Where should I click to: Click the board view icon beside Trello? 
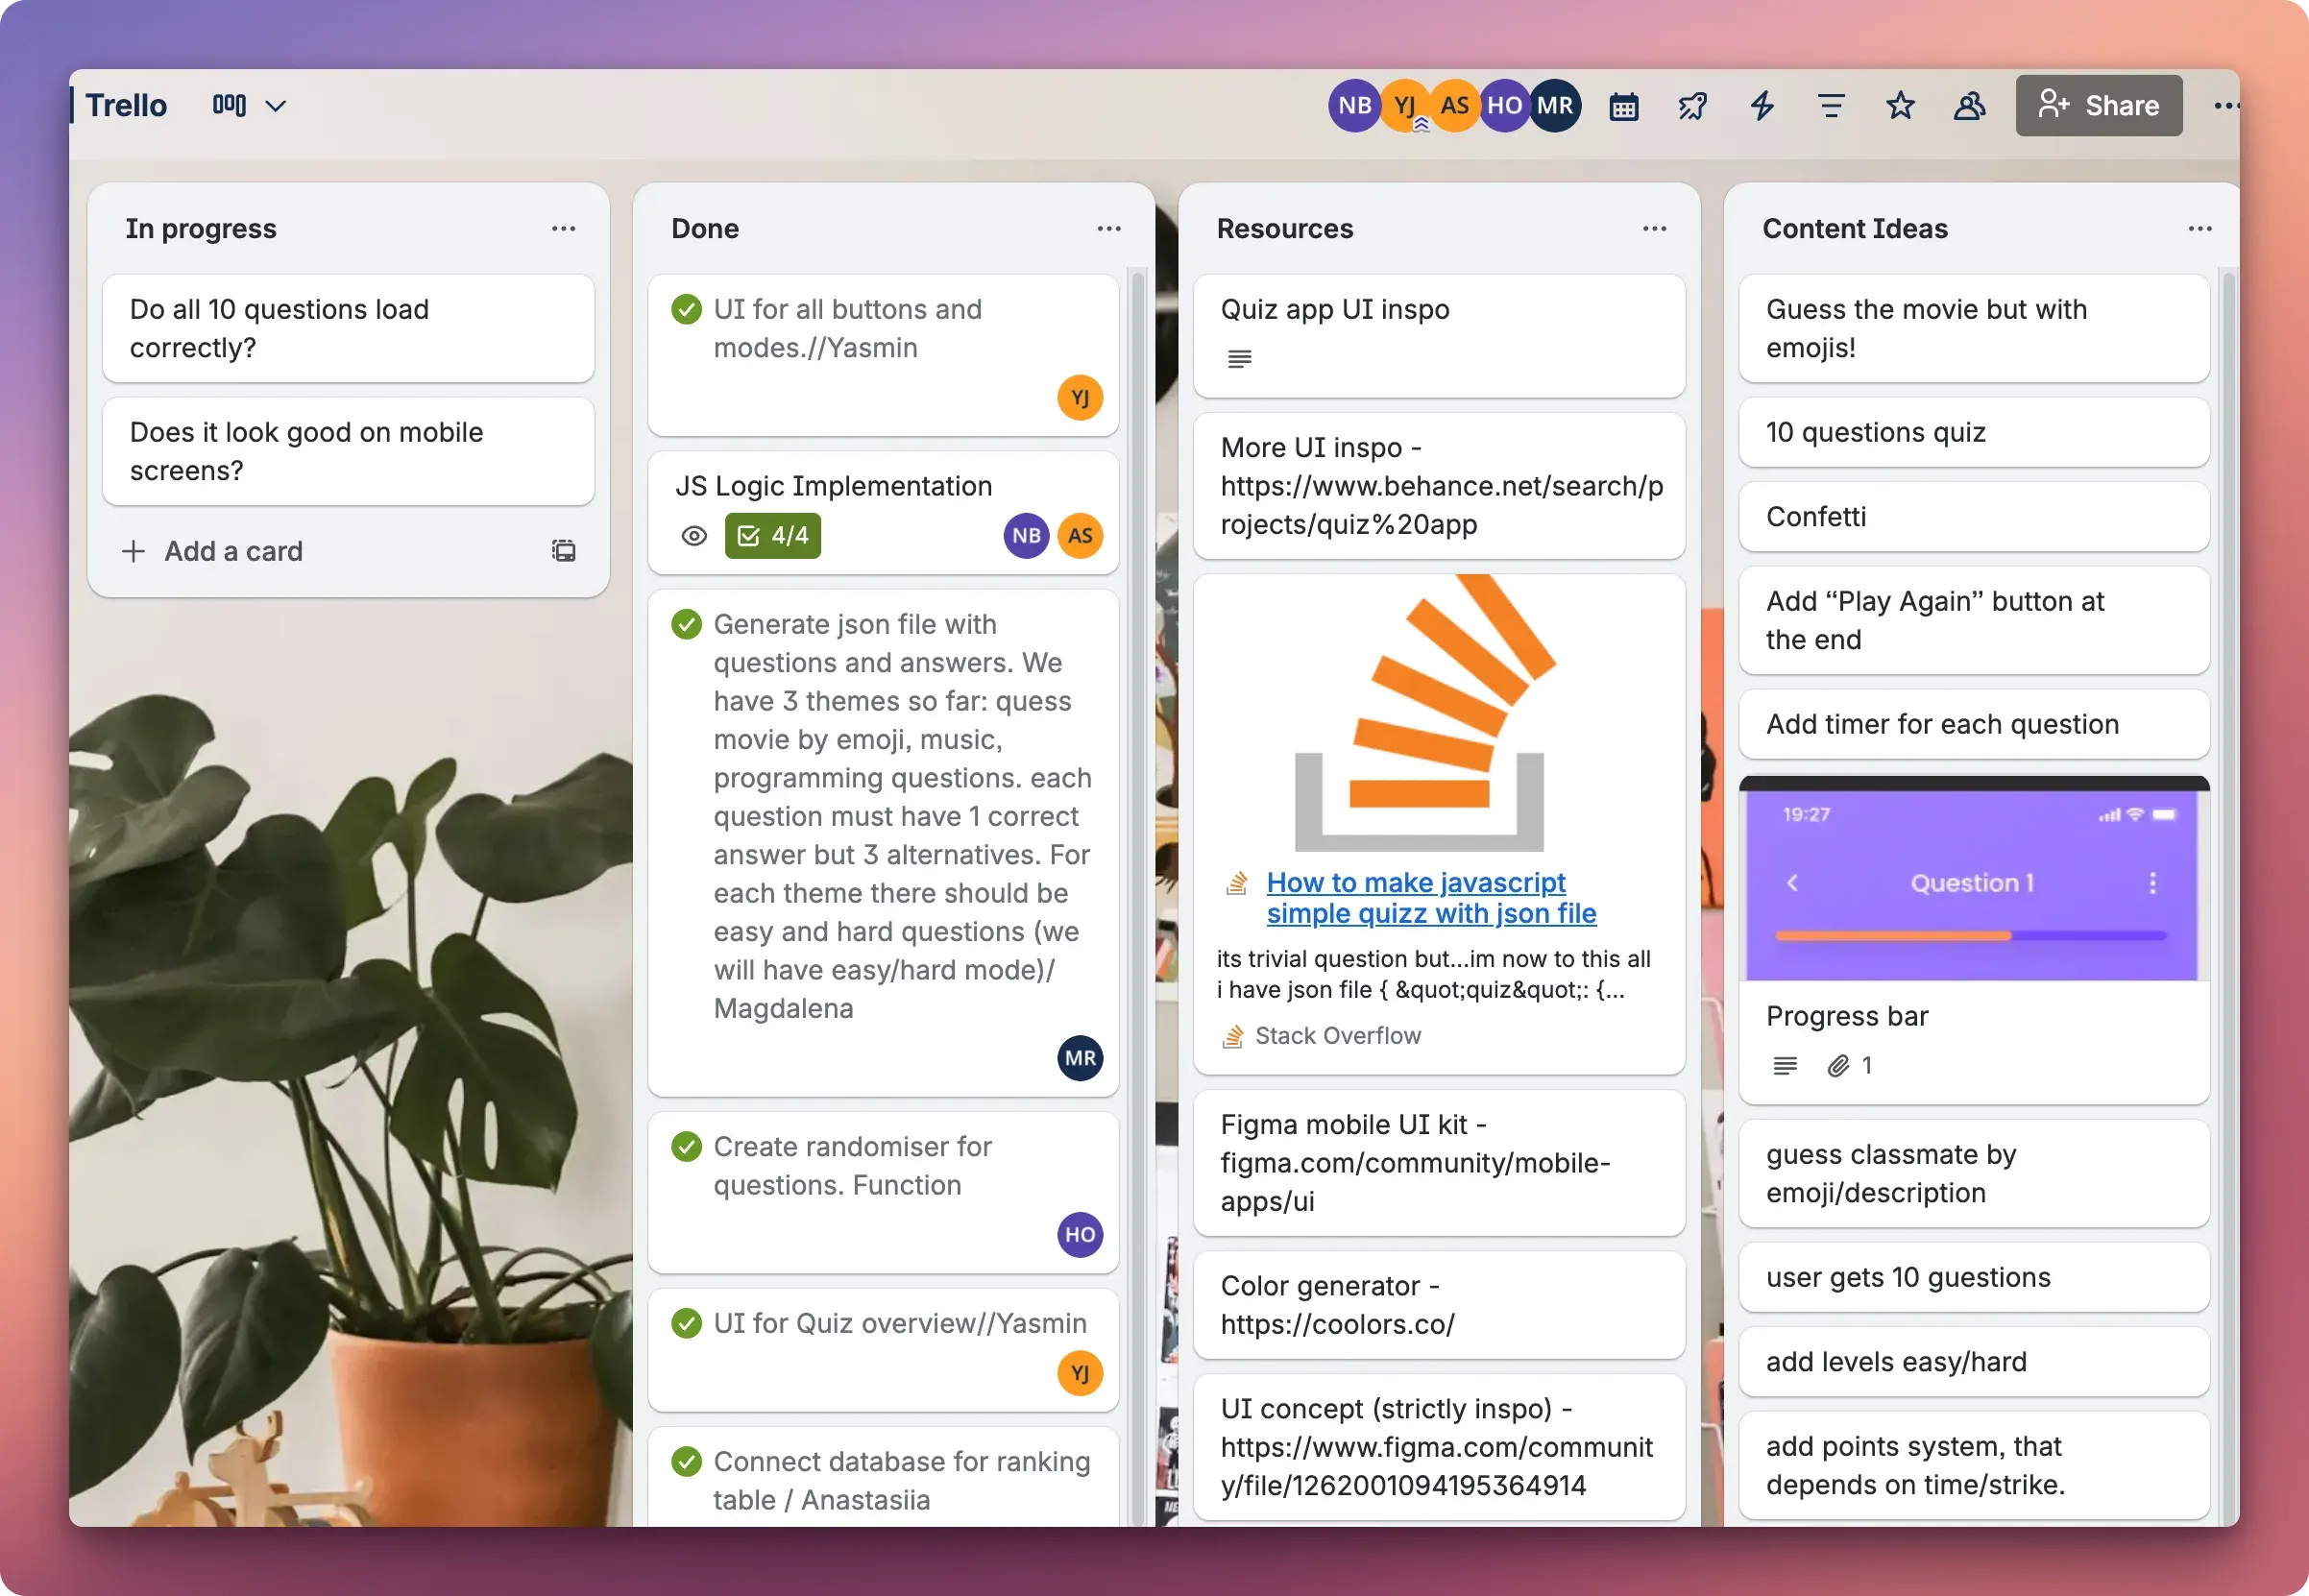click(229, 105)
